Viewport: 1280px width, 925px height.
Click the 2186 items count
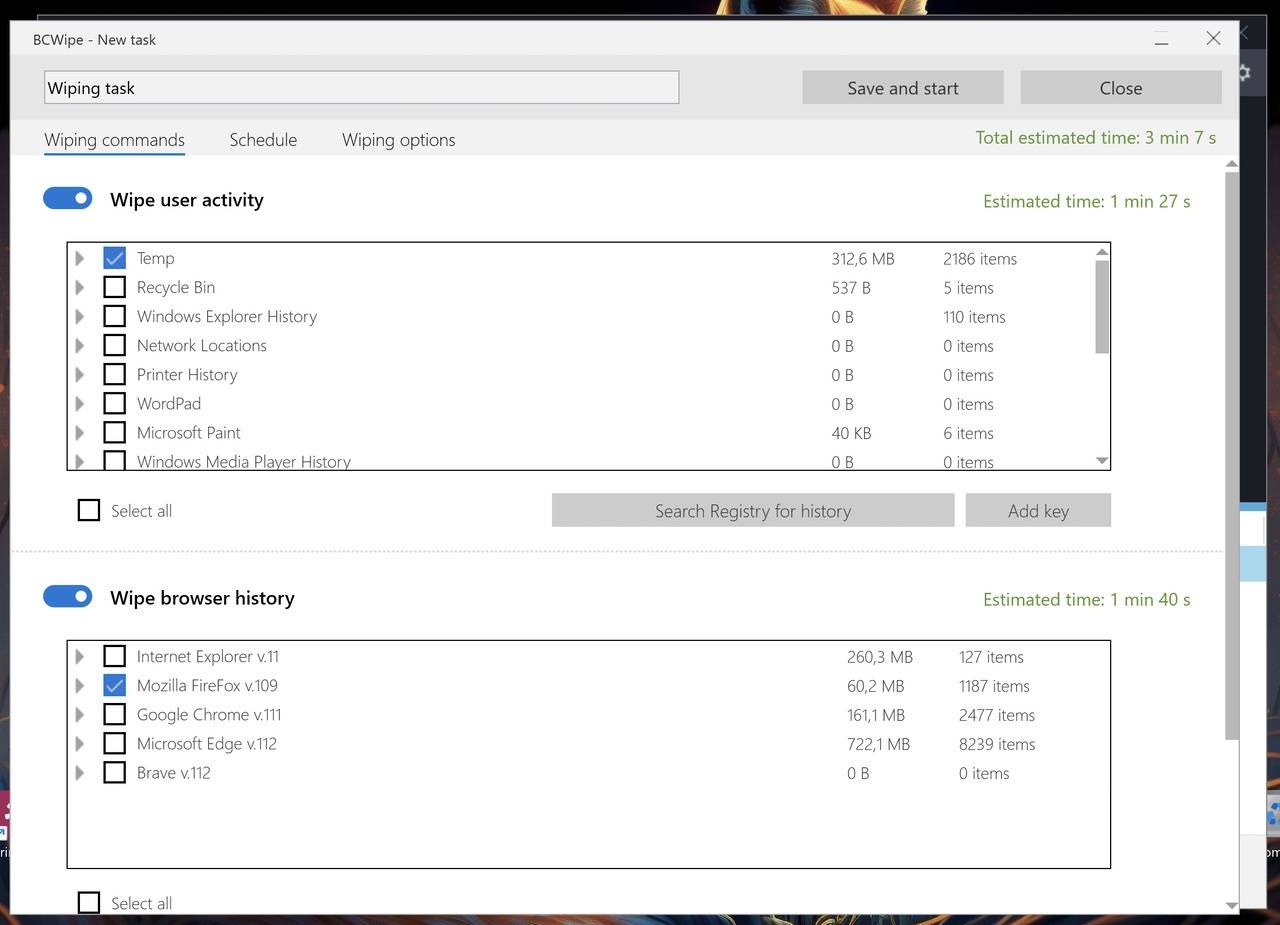point(980,258)
